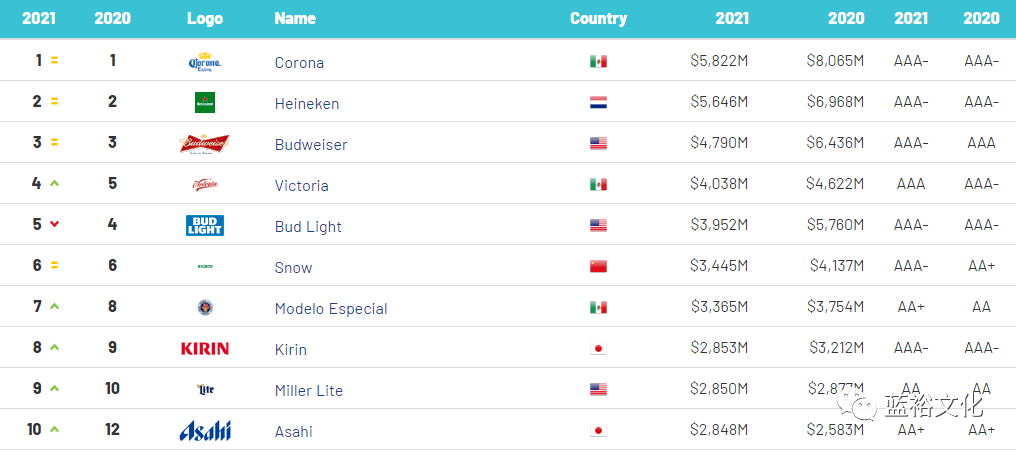Image resolution: width=1016 pixels, height=450 pixels.
Task: Click the green Heineken logo
Action: pos(205,103)
